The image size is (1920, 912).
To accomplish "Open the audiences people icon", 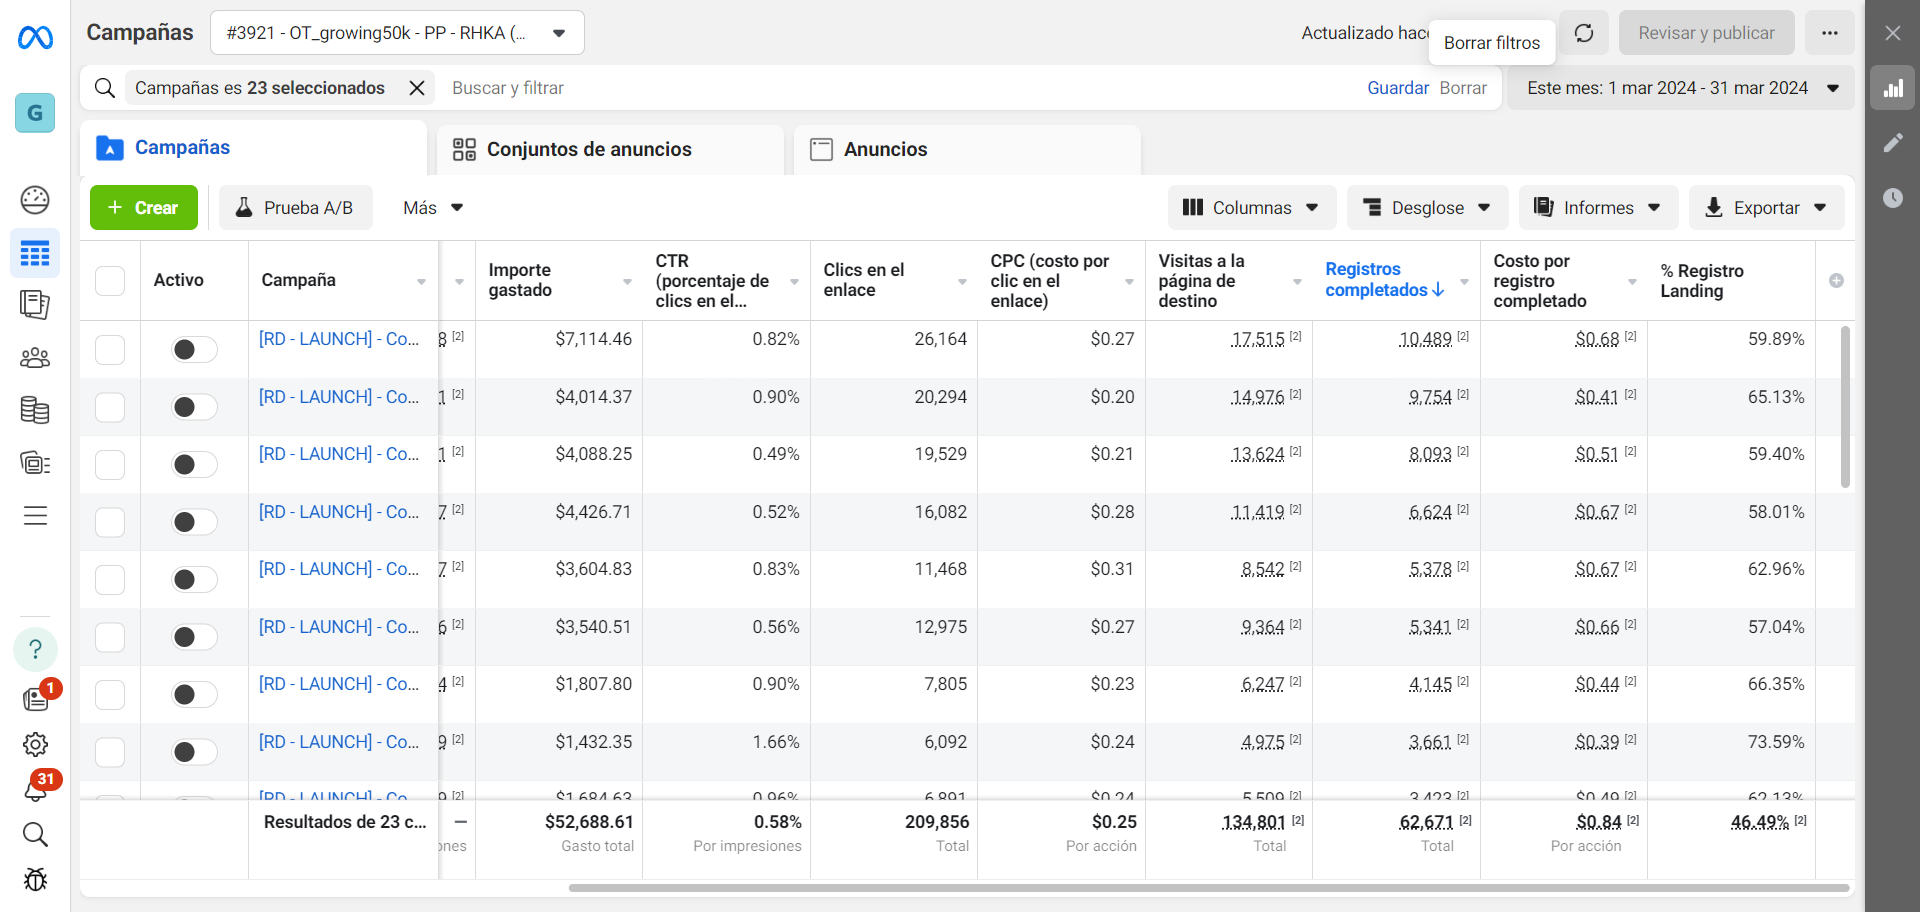I will (x=35, y=357).
